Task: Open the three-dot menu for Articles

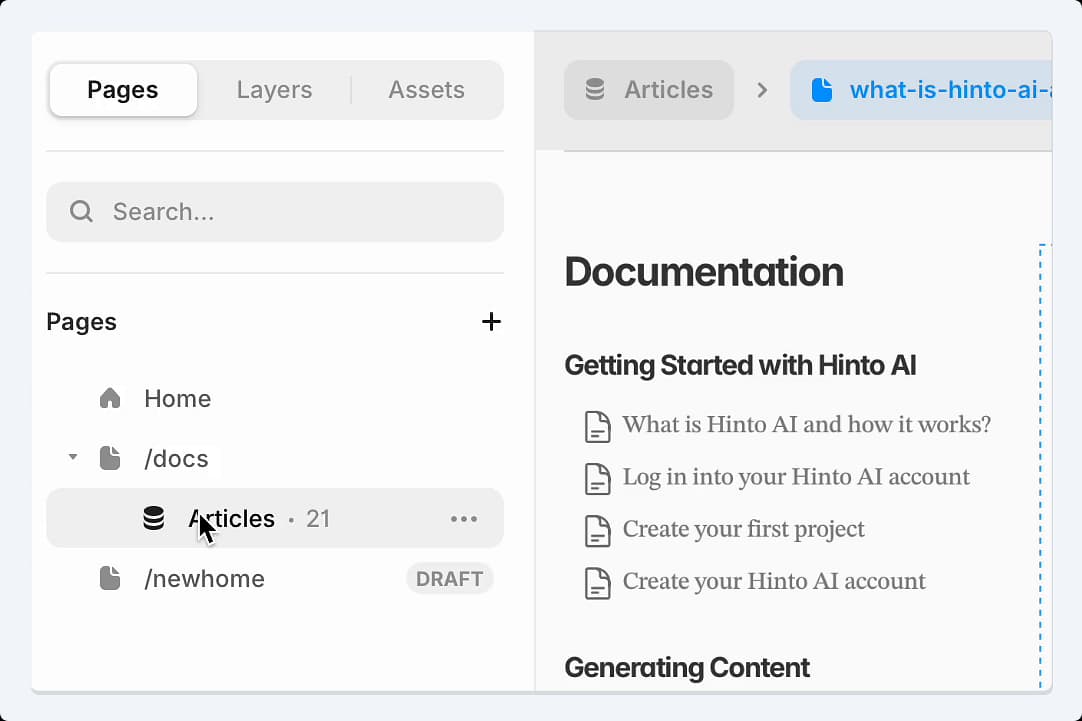Action: click(464, 519)
